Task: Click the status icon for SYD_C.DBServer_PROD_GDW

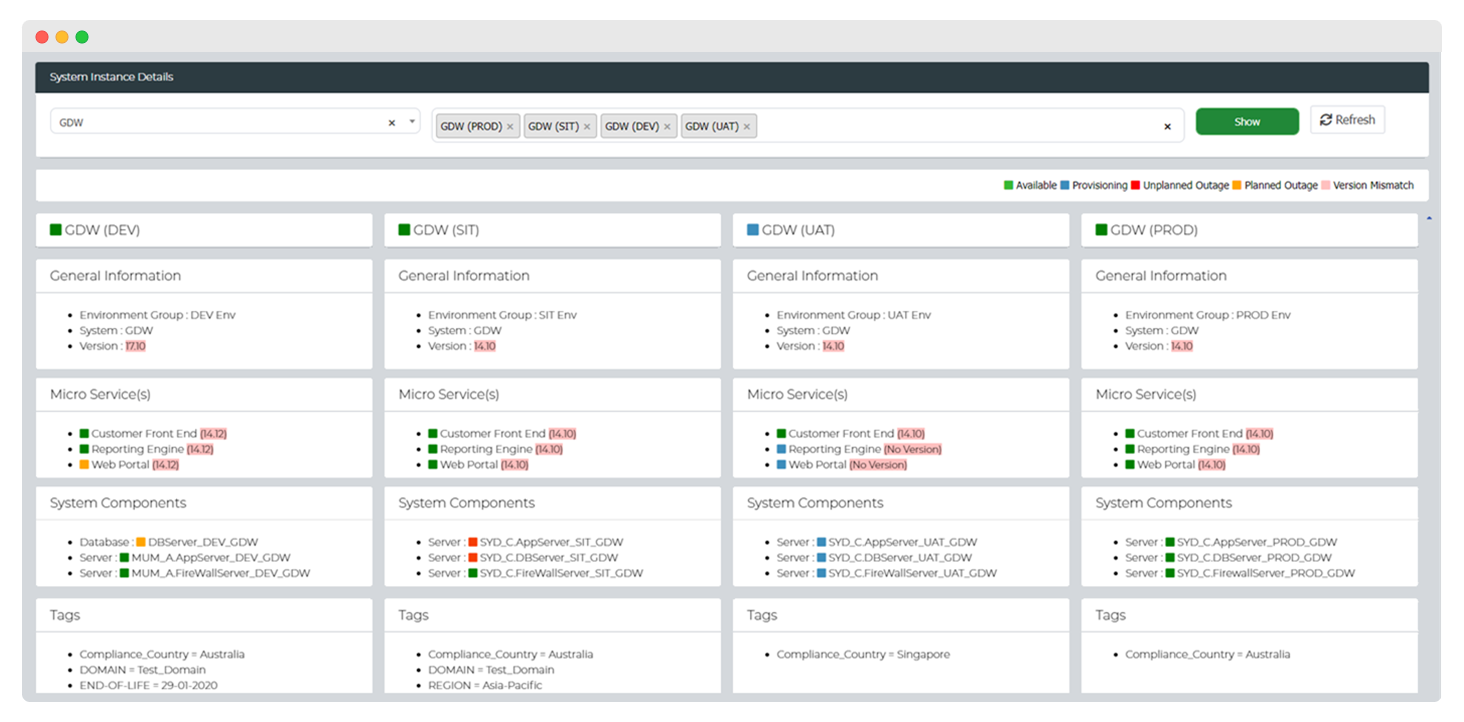Action: click(1169, 558)
